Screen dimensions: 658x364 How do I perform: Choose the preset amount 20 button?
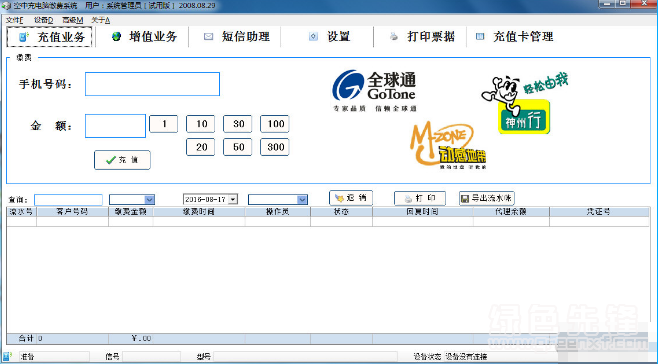point(201,147)
